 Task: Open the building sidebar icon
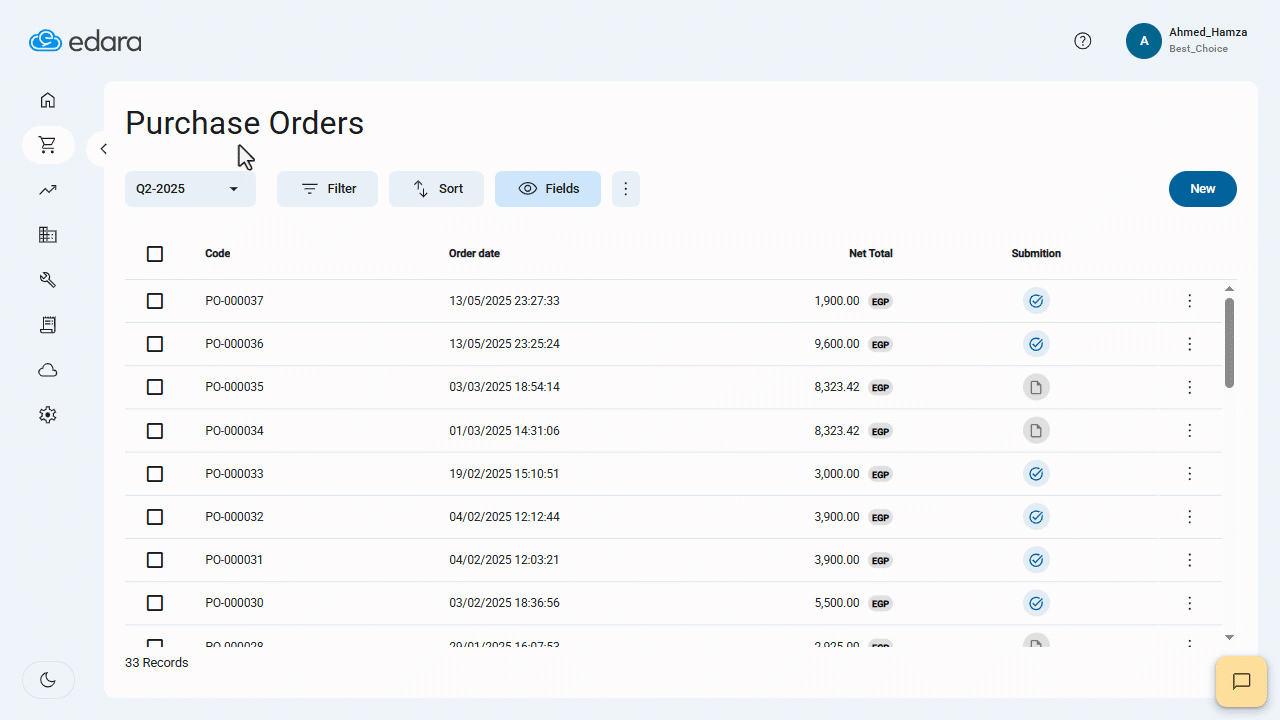tap(48, 235)
